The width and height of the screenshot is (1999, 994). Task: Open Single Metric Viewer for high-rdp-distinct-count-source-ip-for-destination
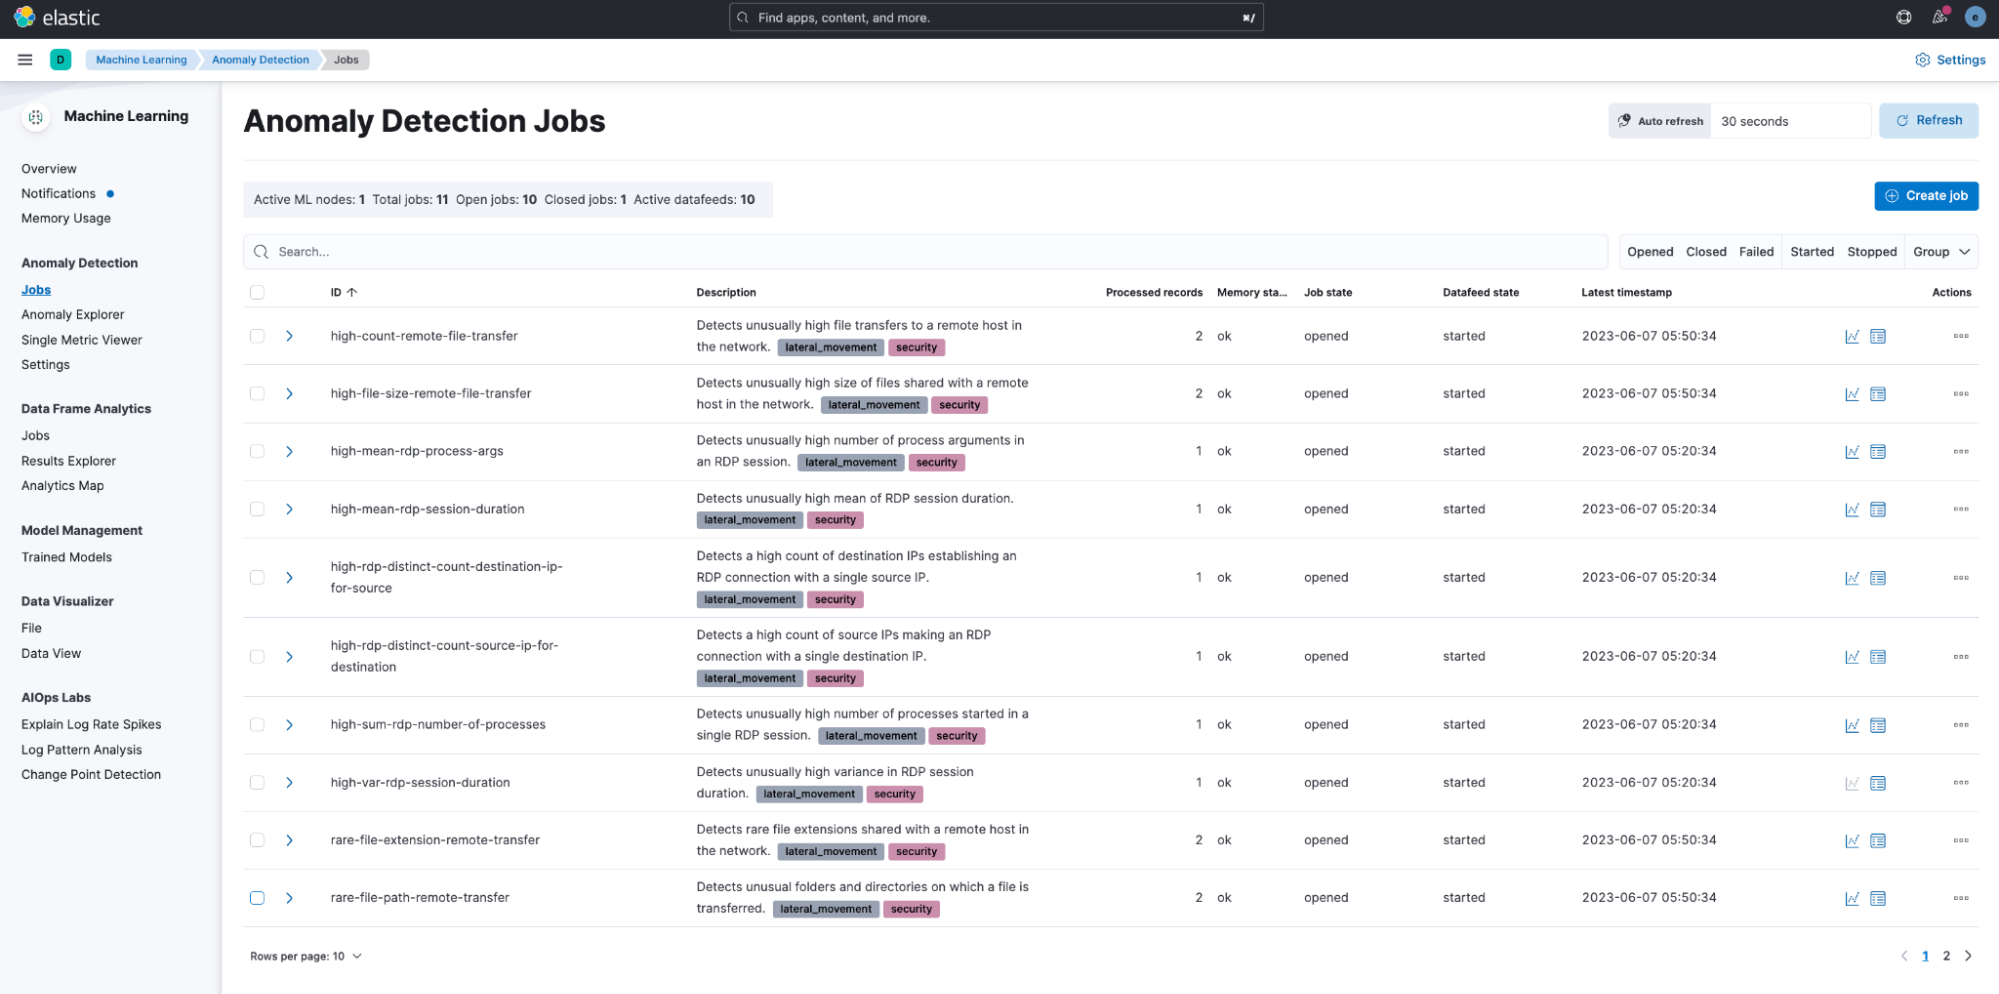point(1852,657)
